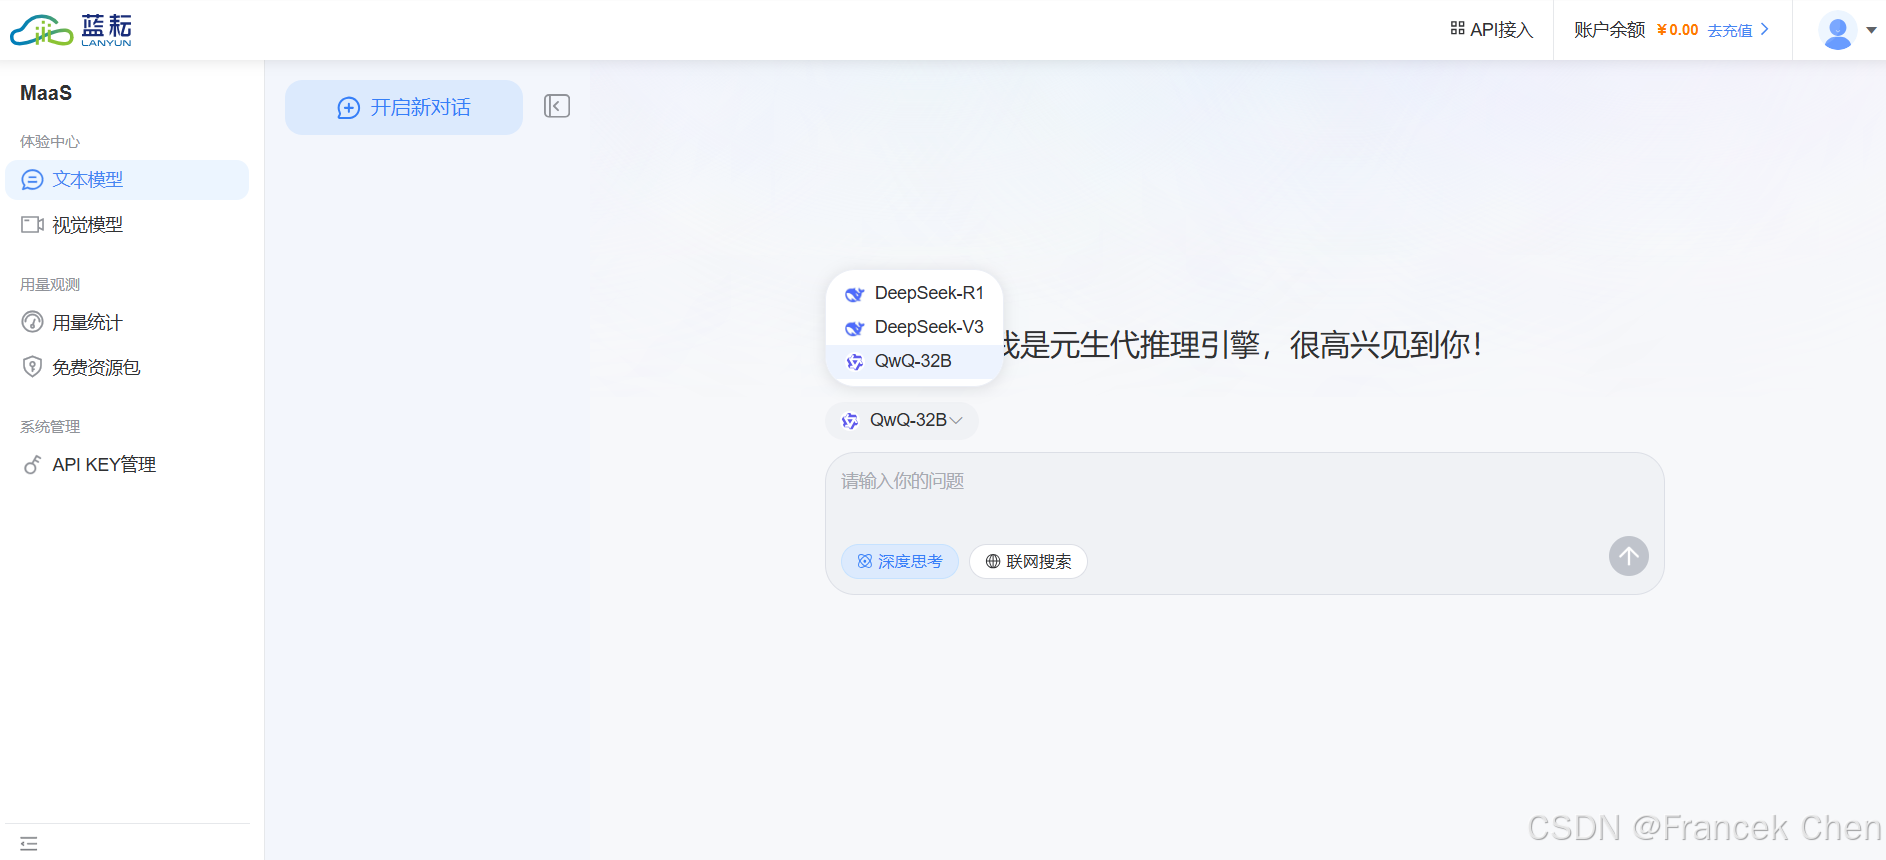Open API KEY管理 page
Image resolution: width=1886 pixels, height=860 pixels.
tap(127, 464)
